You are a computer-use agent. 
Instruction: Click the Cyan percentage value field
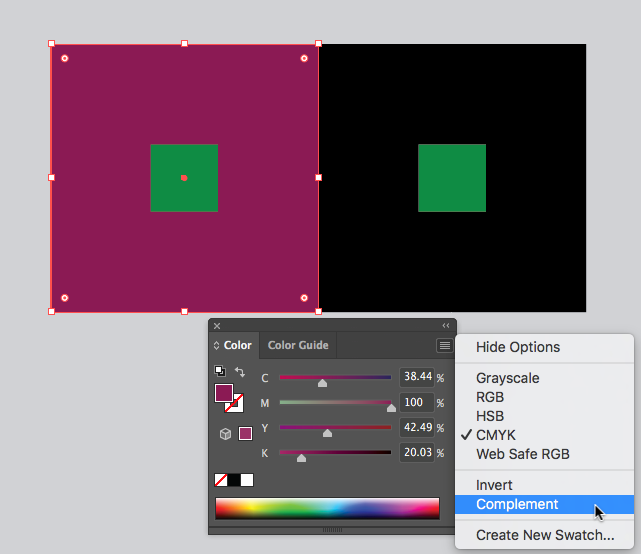click(x=416, y=377)
